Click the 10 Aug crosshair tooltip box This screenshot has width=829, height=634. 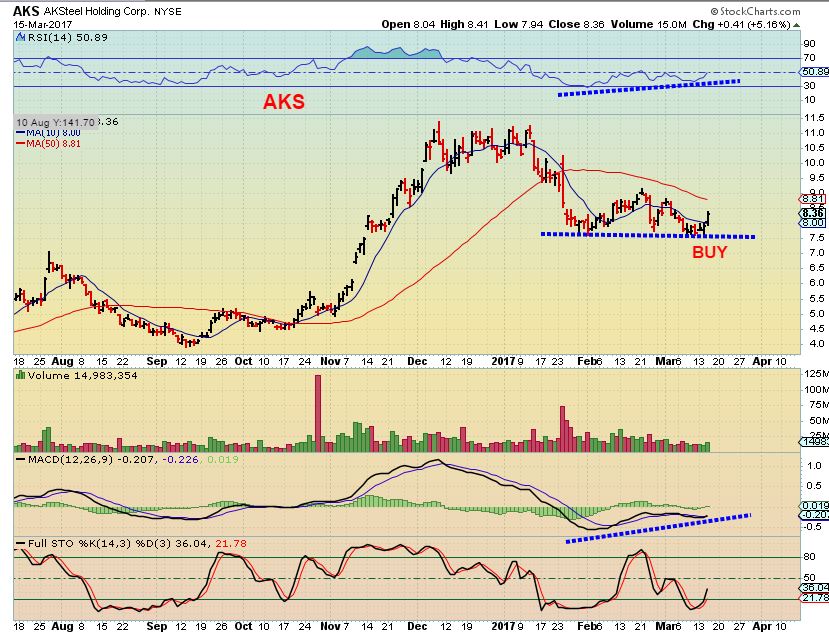click(x=56, y=123)
